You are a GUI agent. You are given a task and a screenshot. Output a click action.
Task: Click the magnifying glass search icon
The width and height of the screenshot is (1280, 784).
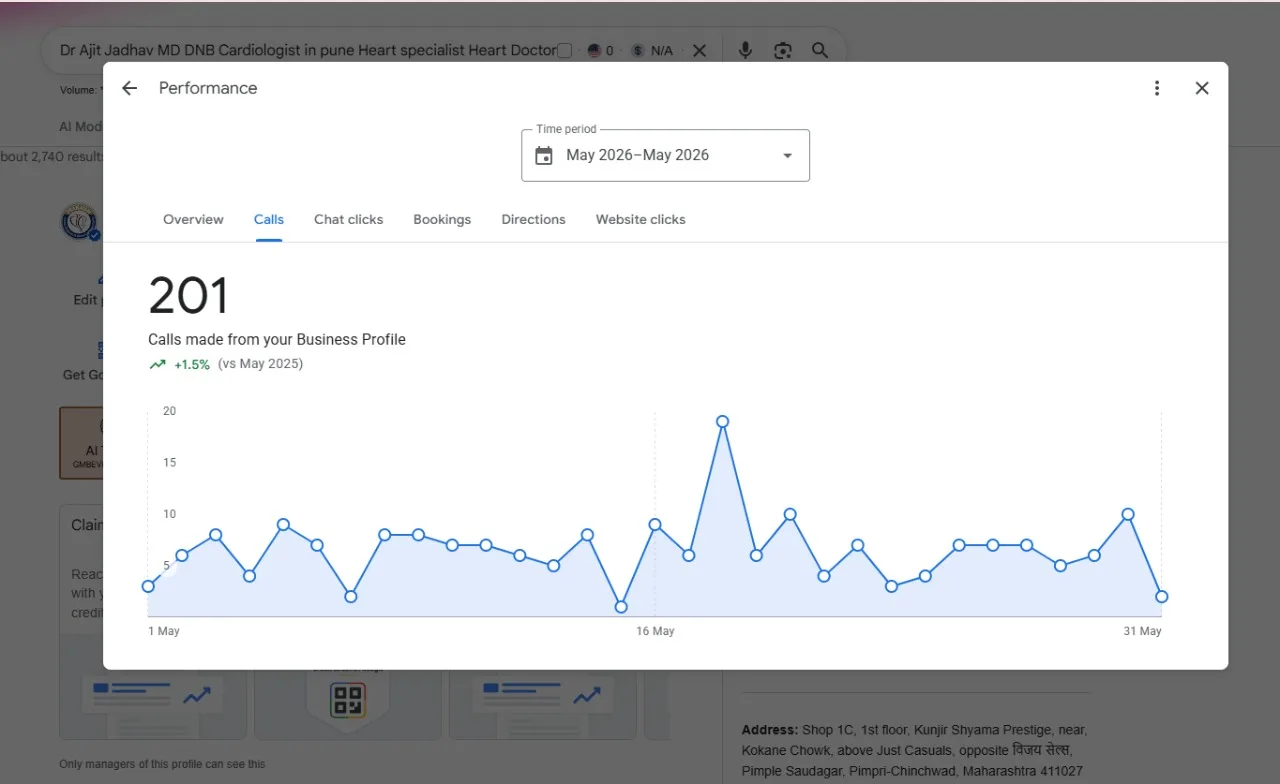coord(820,50)
